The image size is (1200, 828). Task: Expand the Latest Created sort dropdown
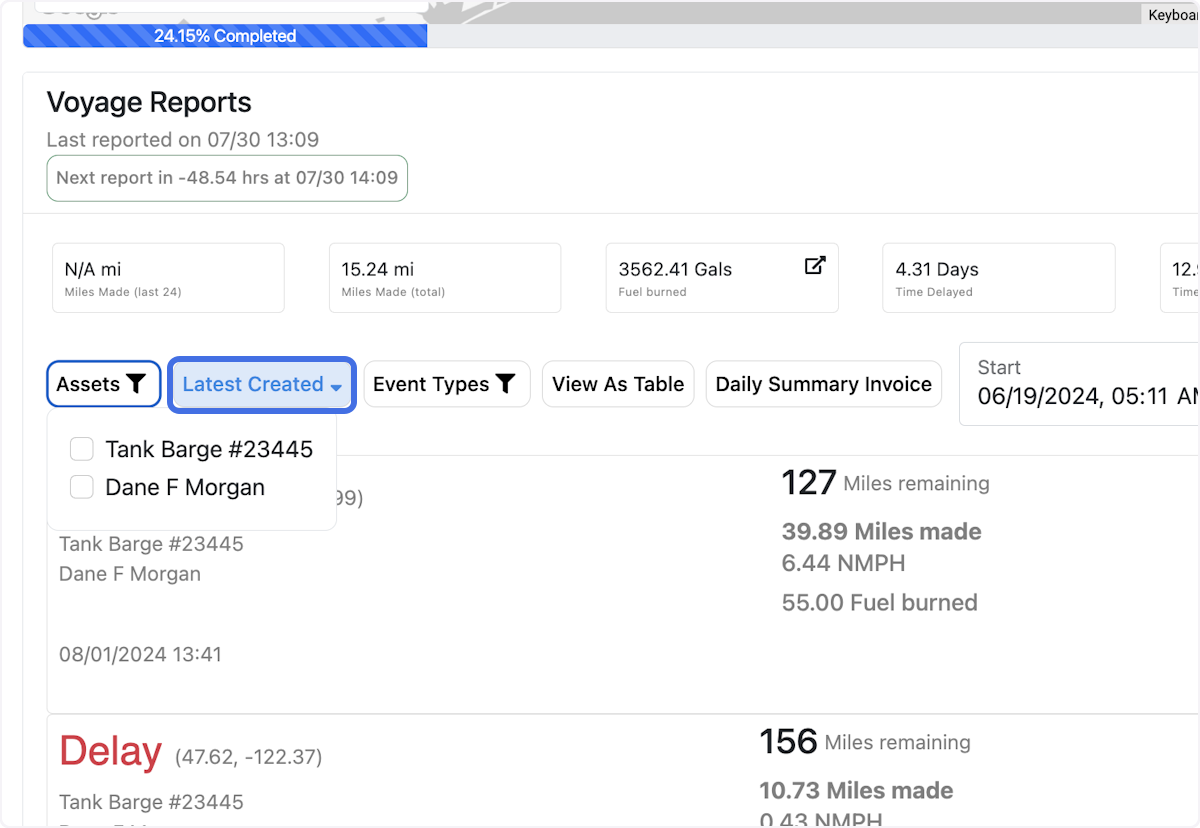[x=262, y=385]
